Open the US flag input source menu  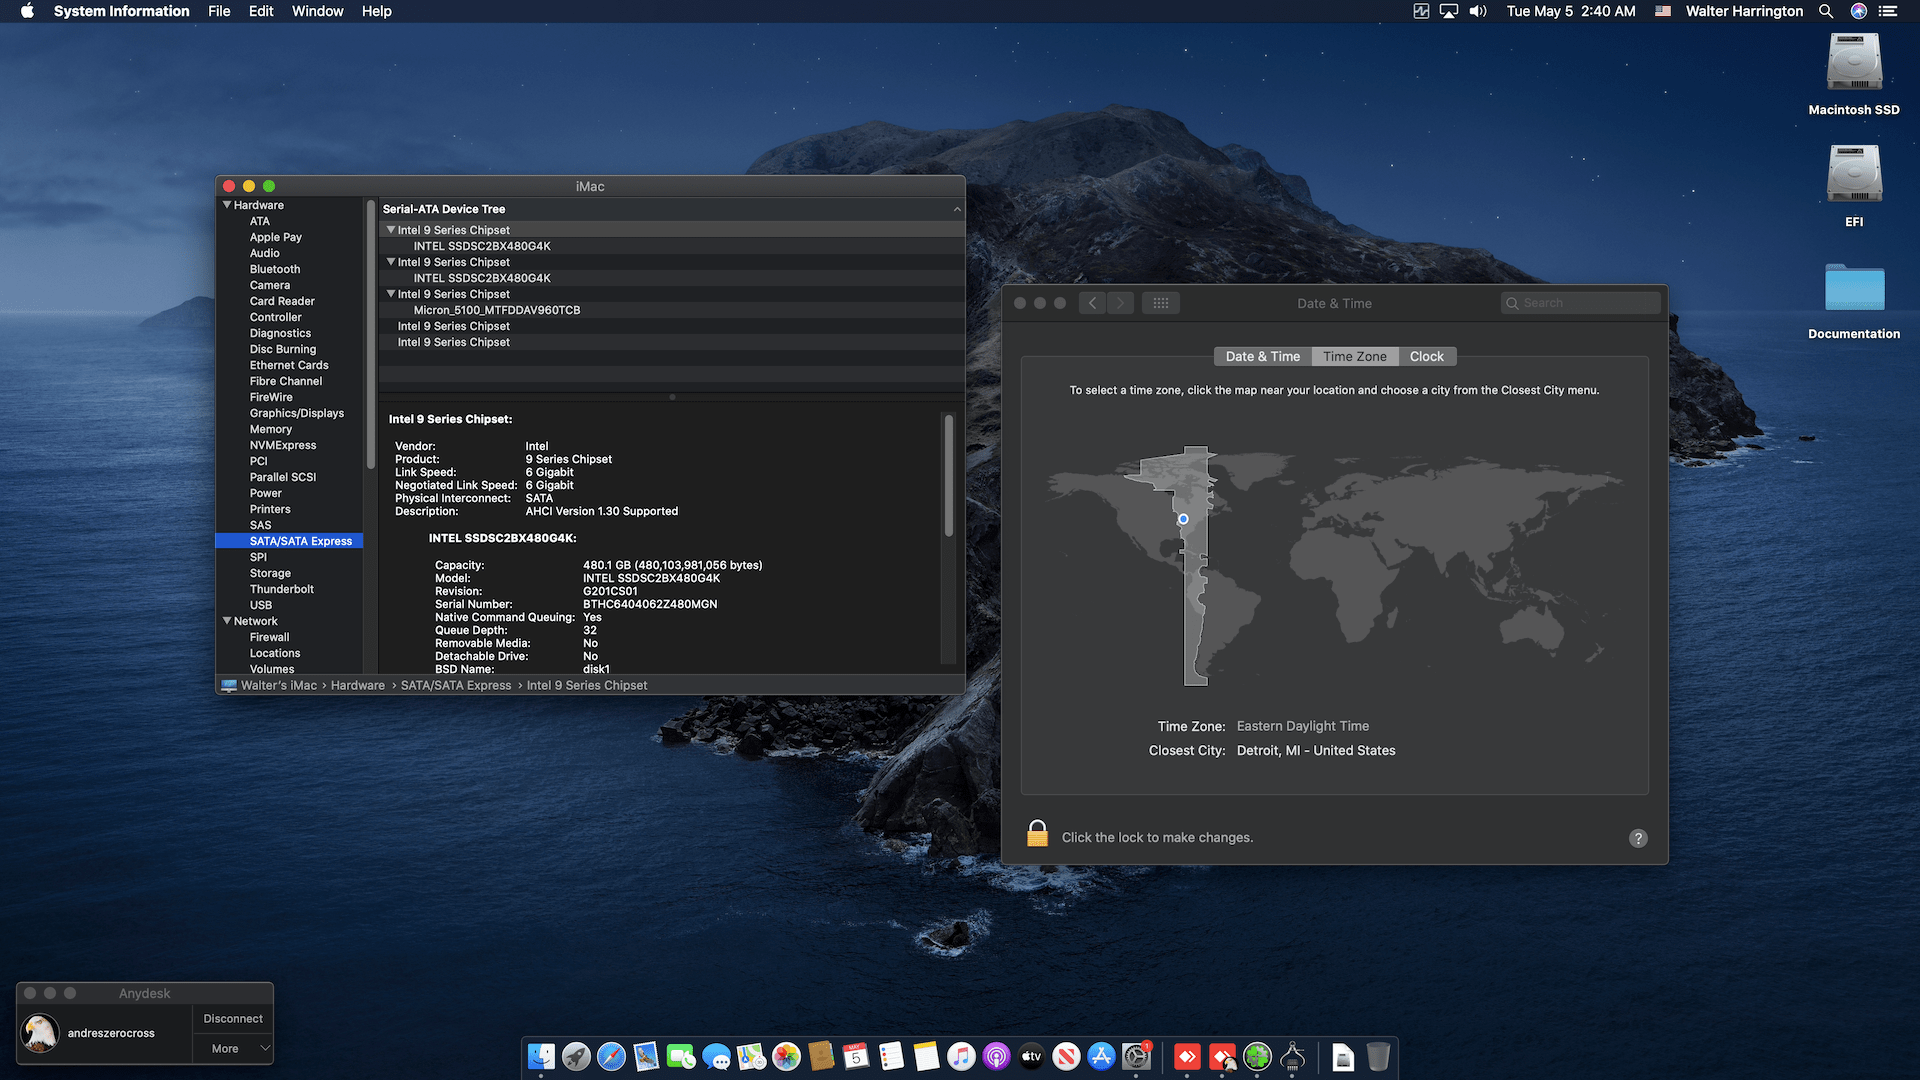(1663, 11)
